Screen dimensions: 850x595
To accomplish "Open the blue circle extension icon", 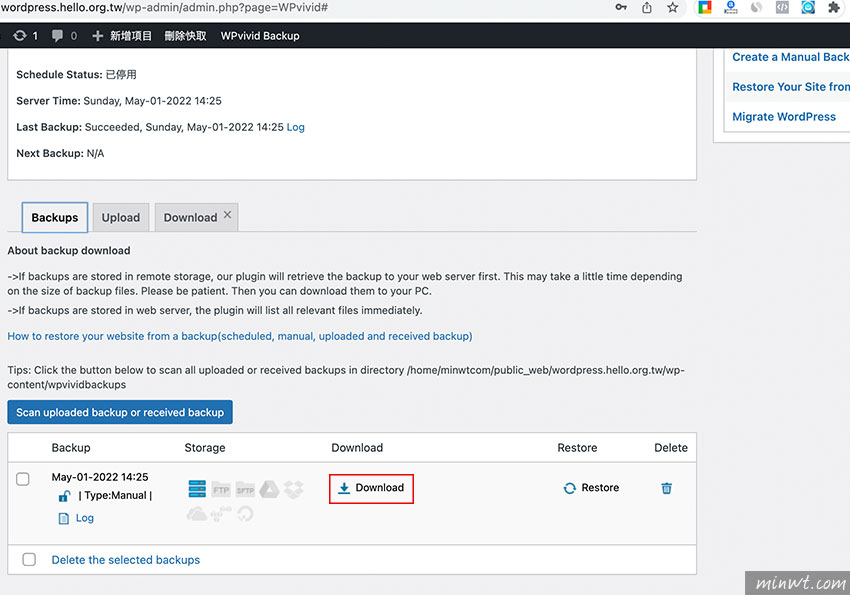I will (x=731, y=8).
